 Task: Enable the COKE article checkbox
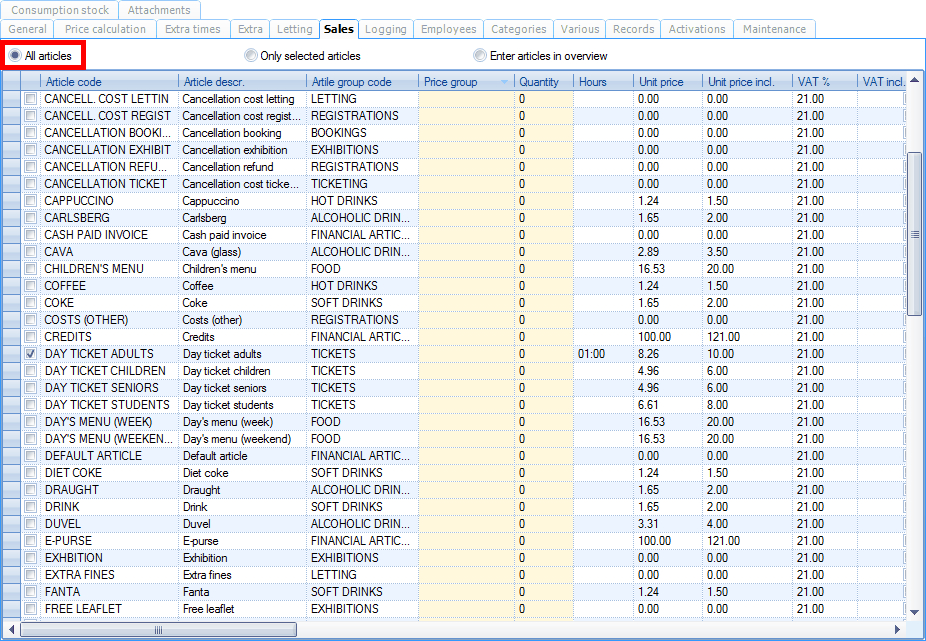[x=31, y=303]
